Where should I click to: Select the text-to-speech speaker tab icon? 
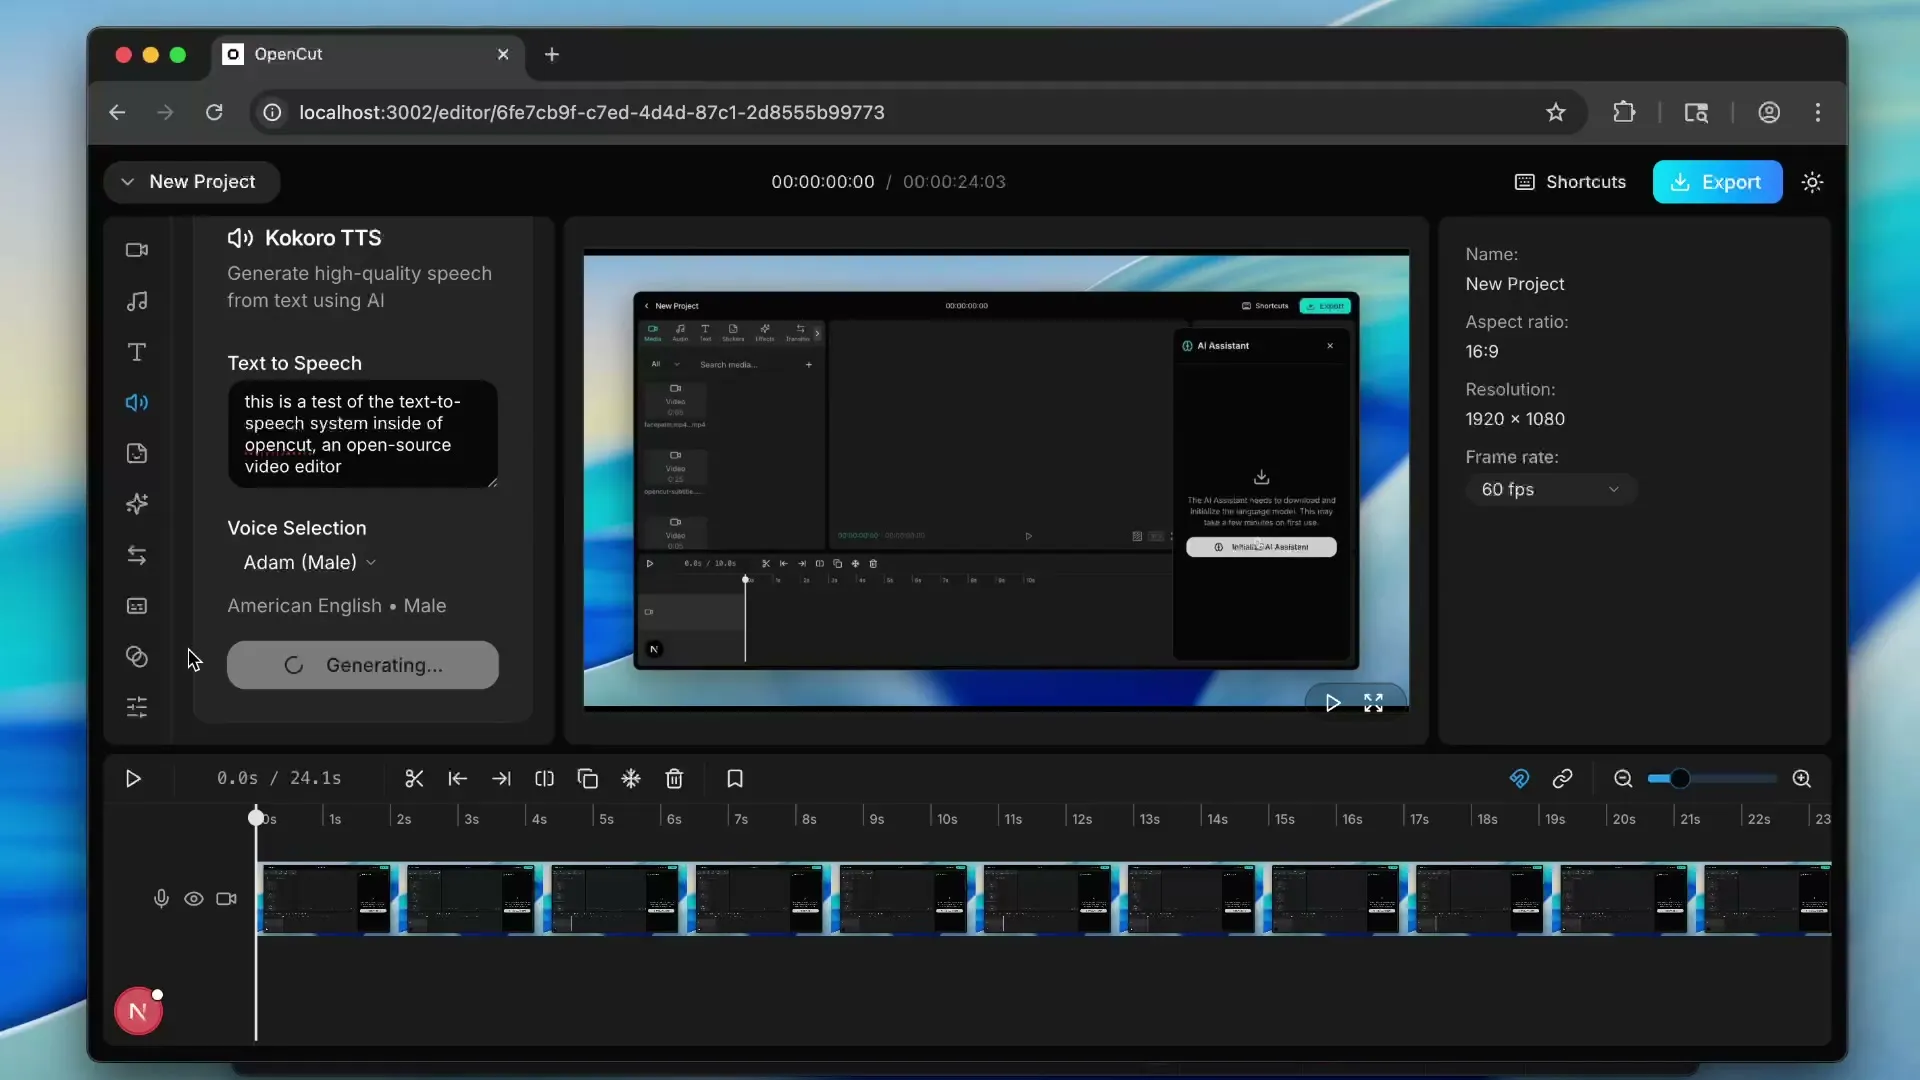[x=137, y=402]
